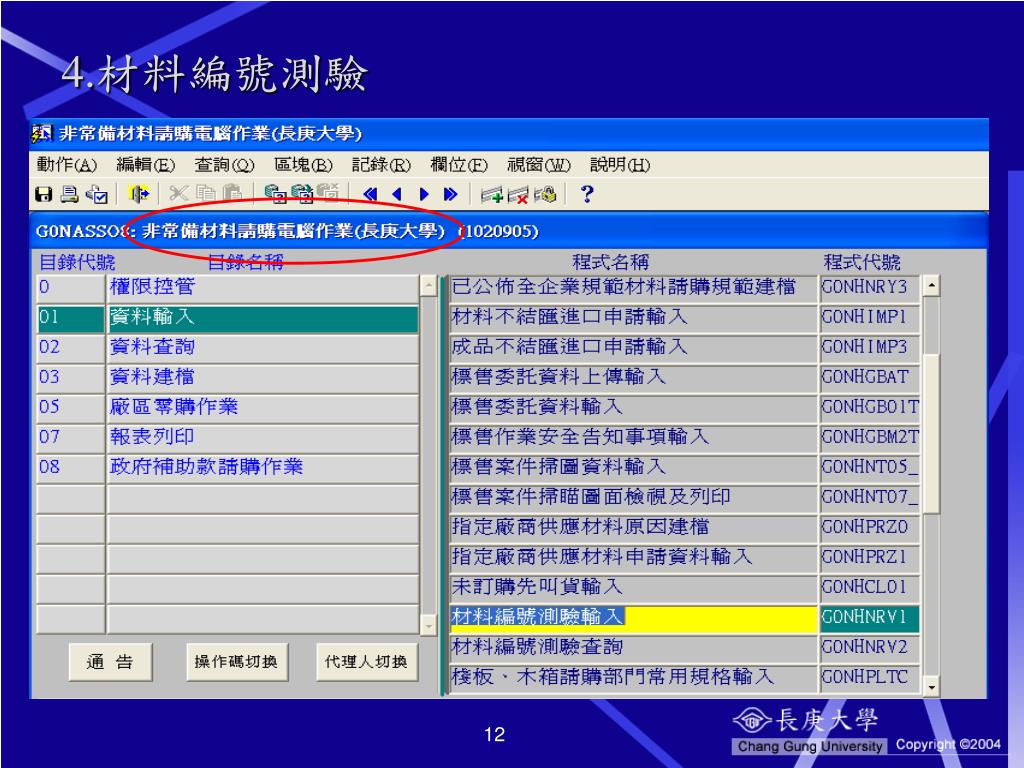Screen dimensions: 1024x768
Task: Click the Exit door icon
Action: coord(138,194)
